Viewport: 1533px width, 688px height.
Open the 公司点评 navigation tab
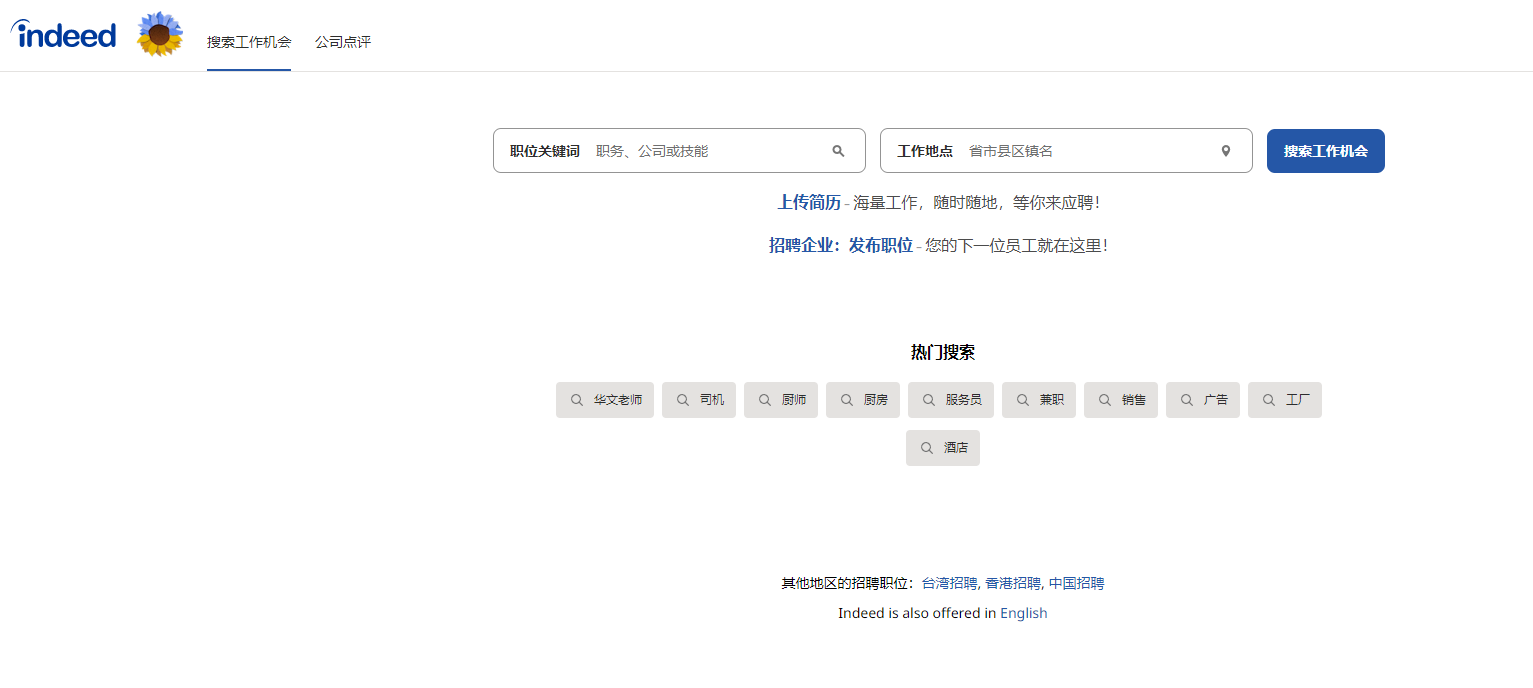pyautogui.click(x=343, y=42)
